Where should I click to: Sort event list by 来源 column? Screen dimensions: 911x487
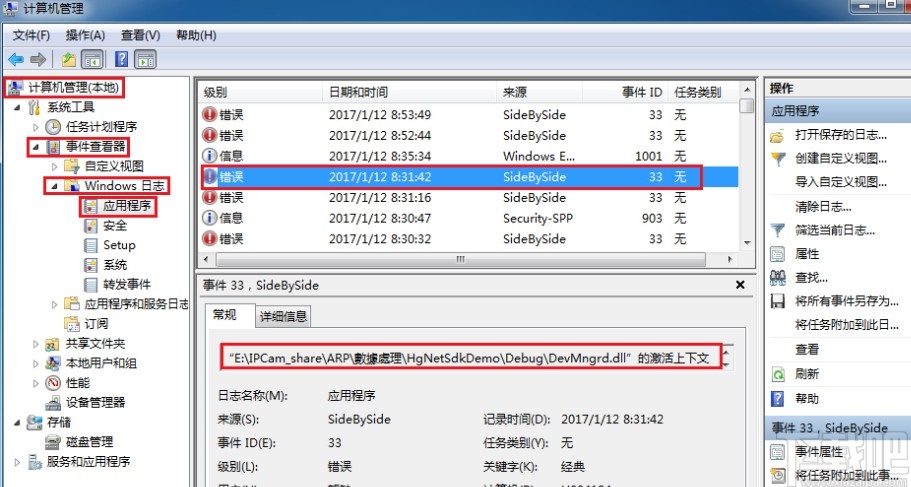pyautogui.click(x=540, y=92)
